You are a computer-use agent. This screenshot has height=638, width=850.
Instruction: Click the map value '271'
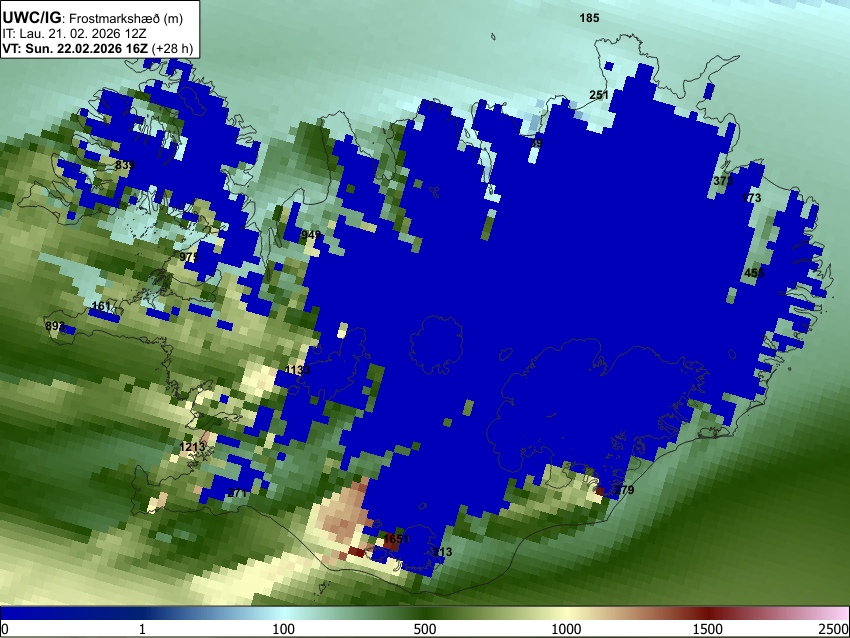[x=237, y=493]
